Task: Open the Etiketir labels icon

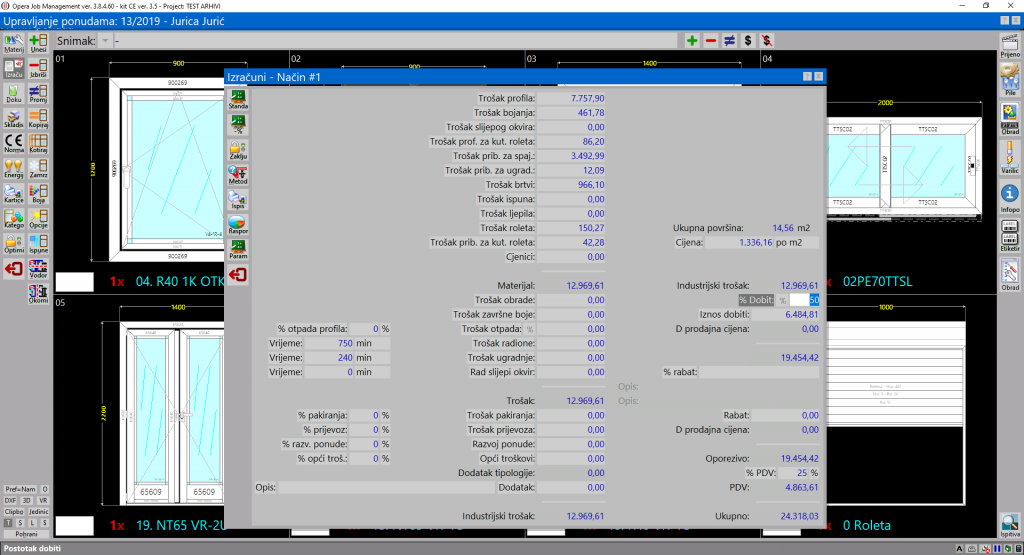Action: 1010,232
